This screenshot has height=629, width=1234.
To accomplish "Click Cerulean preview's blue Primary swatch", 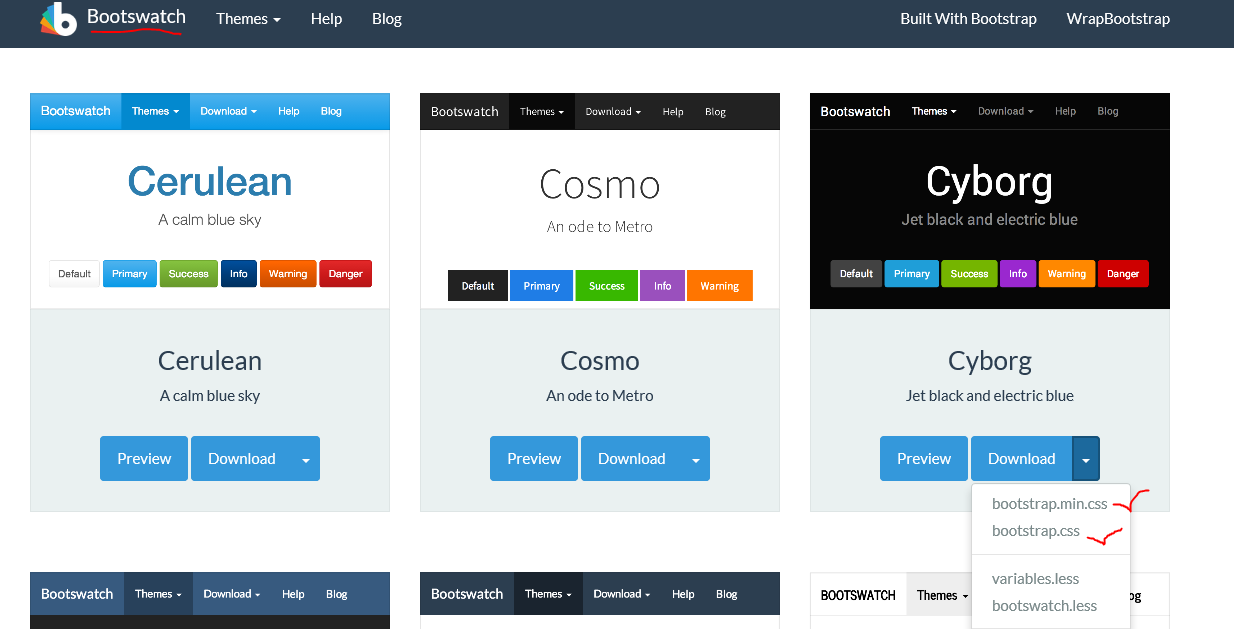I will (x=130, y=274).
